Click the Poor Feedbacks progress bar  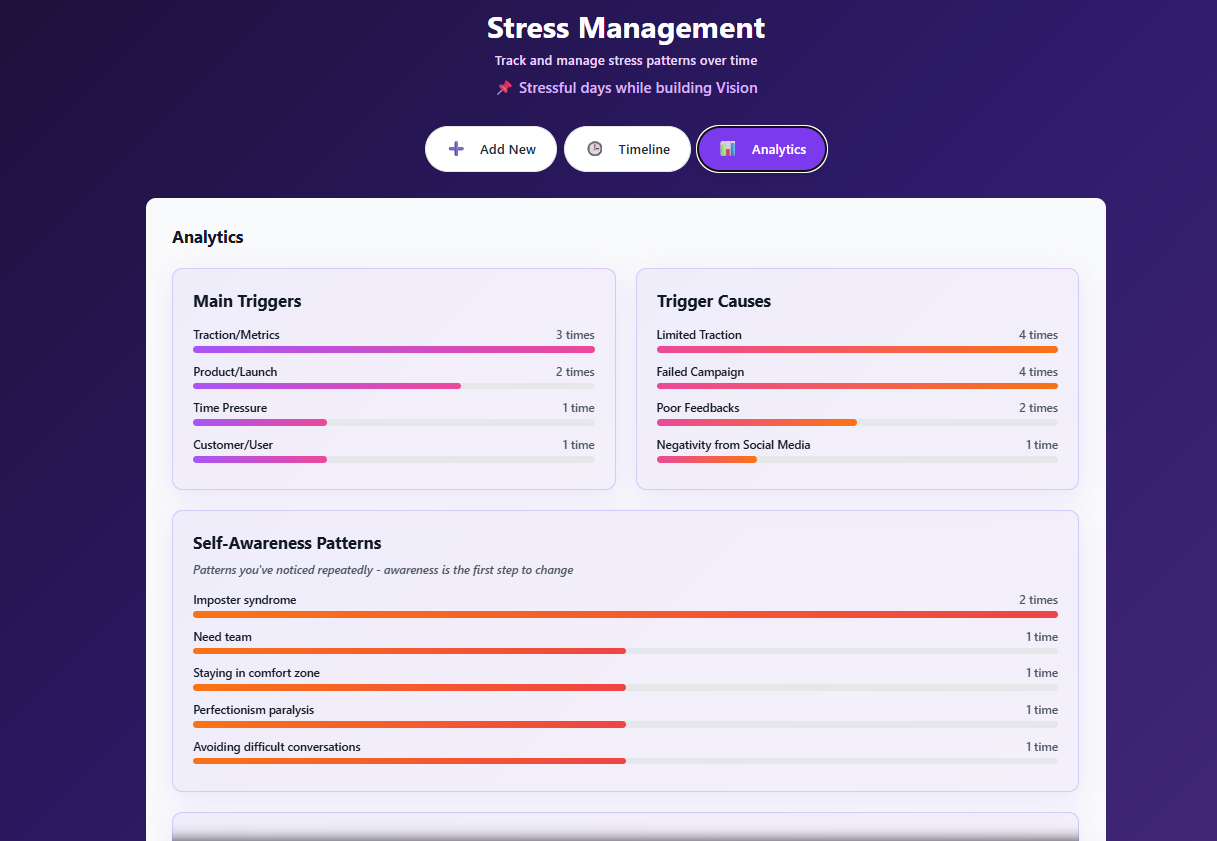tap(857, 423)
